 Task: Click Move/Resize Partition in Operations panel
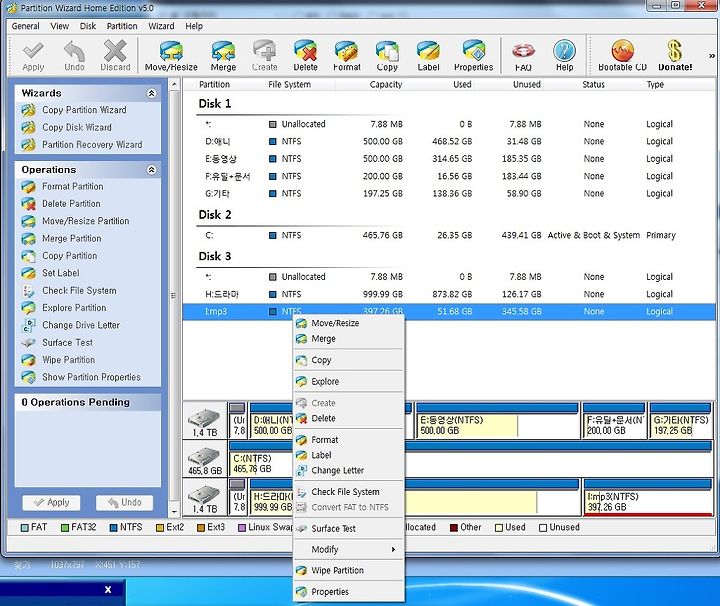pos(85,221)
